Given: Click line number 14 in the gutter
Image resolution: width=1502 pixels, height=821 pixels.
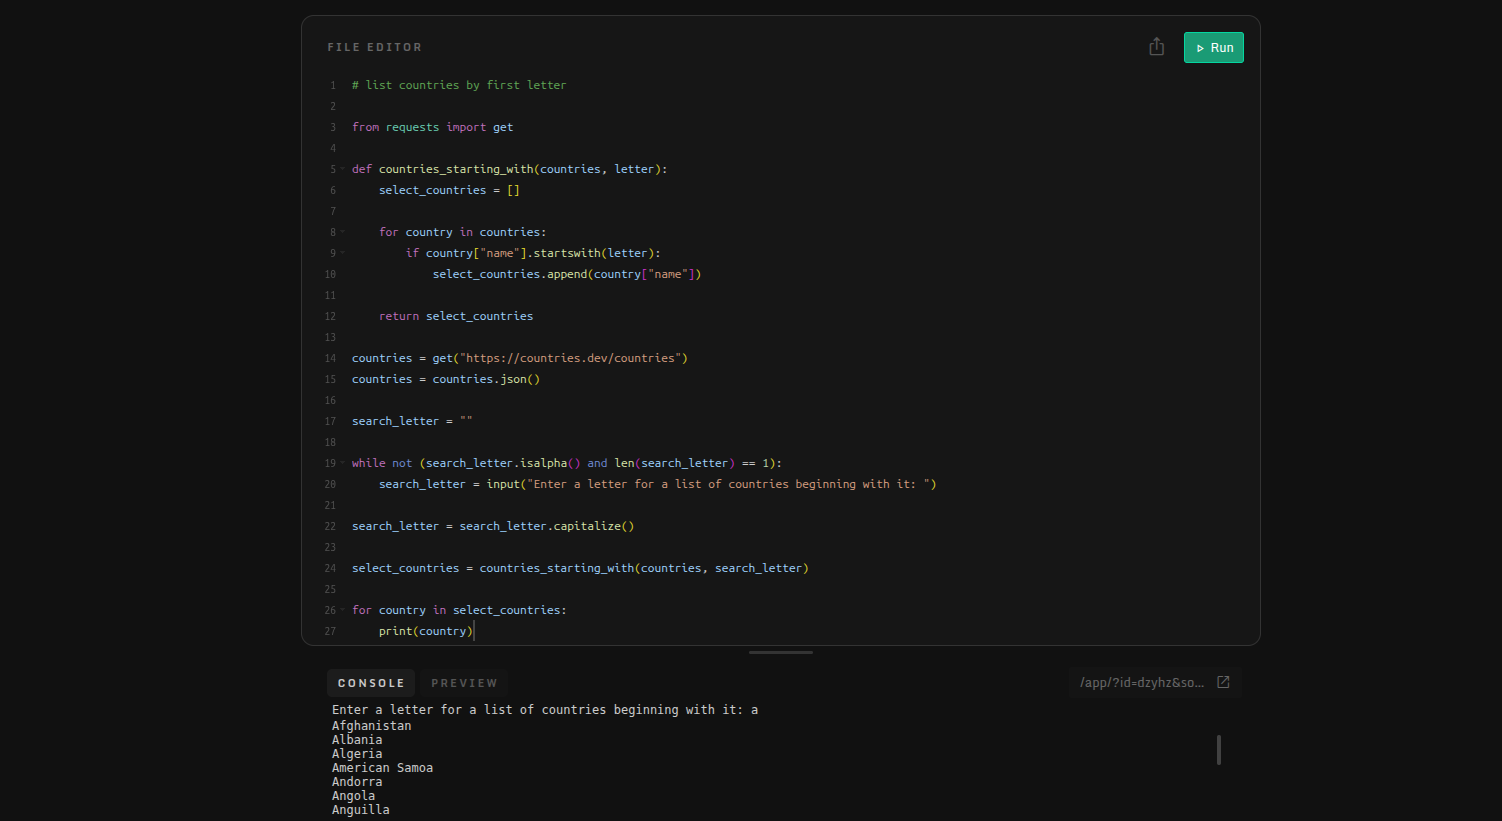Looking at the screenshot, I should click(330, 358).
